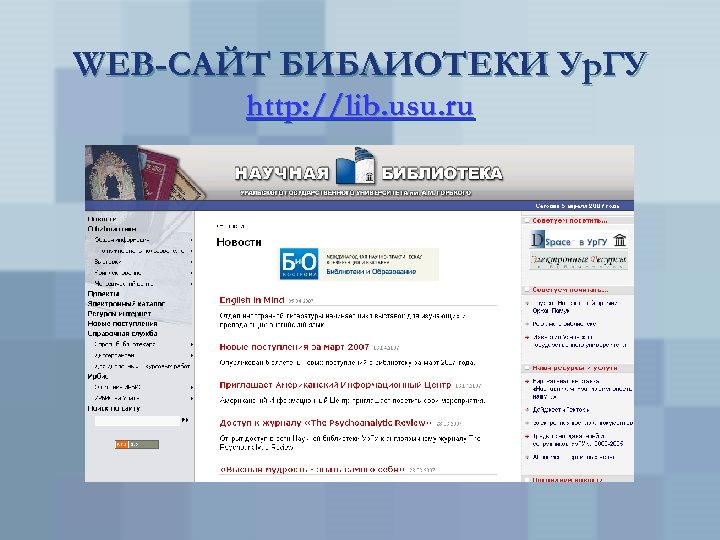Click the Новости page heading

click(x=239, y=242)
